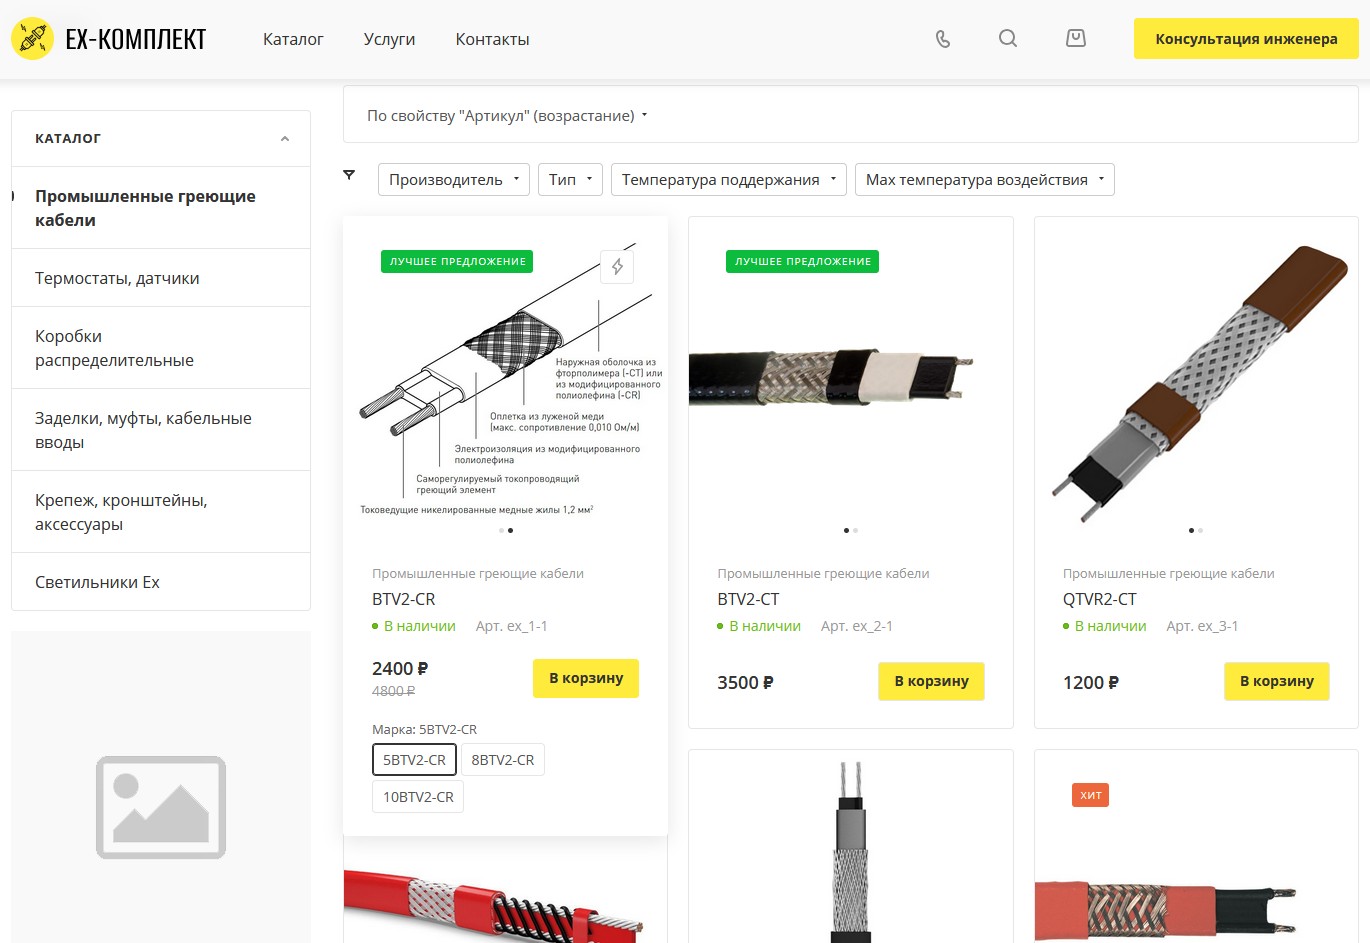Click Консультация инженера button

(1246, 39)
